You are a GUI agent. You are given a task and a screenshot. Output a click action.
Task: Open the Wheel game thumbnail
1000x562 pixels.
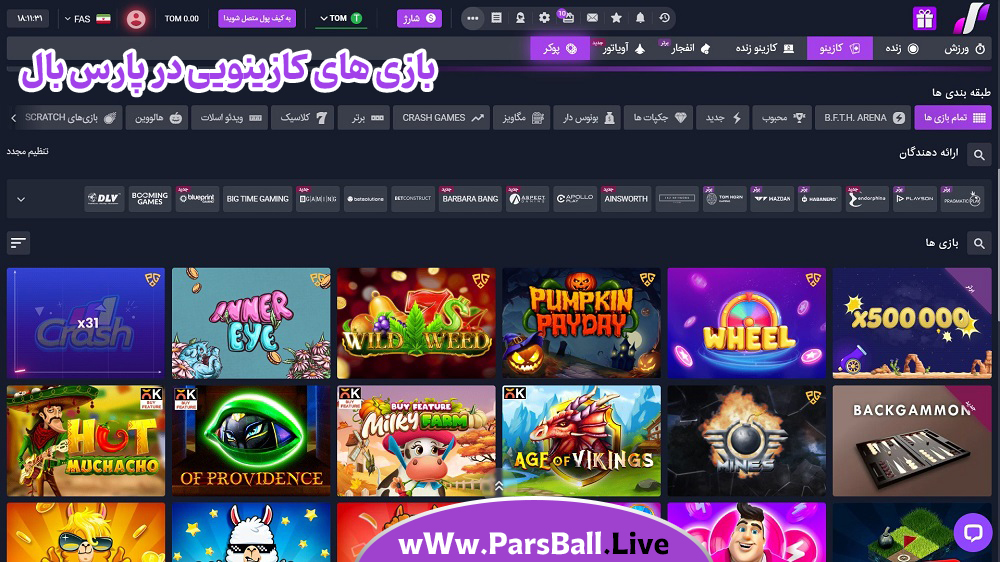pyautogui.click(x=747, y=323)
